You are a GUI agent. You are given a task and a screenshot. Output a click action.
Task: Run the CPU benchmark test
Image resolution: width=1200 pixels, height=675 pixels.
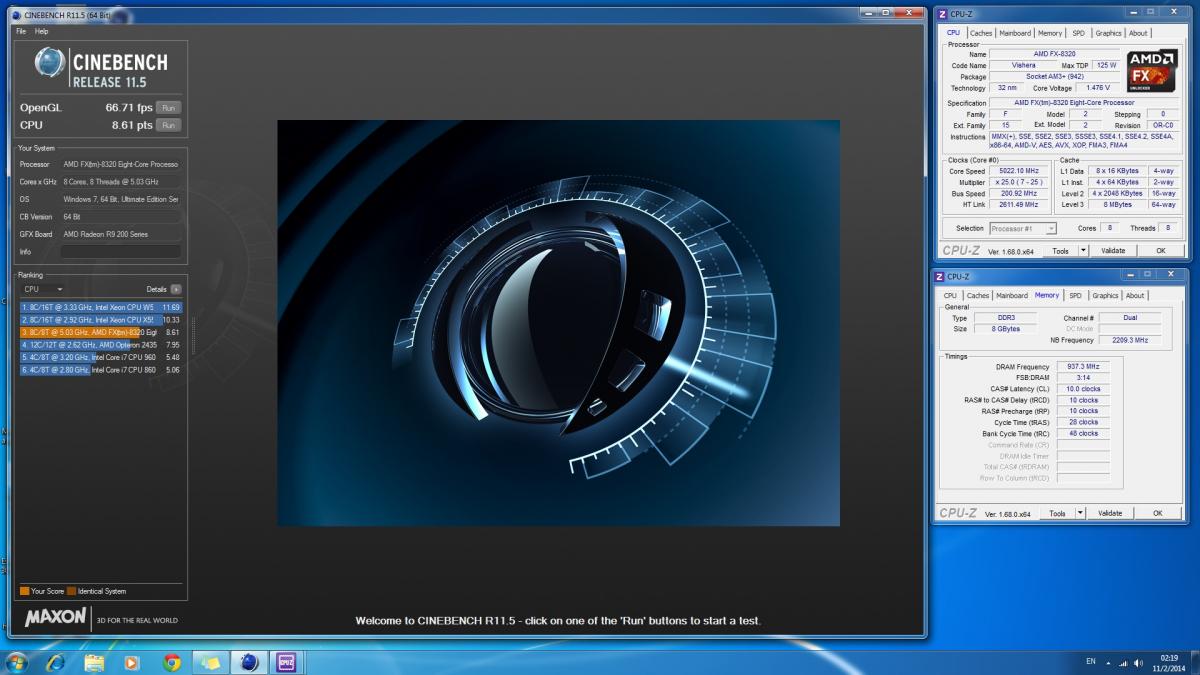(x=169, y=125)
